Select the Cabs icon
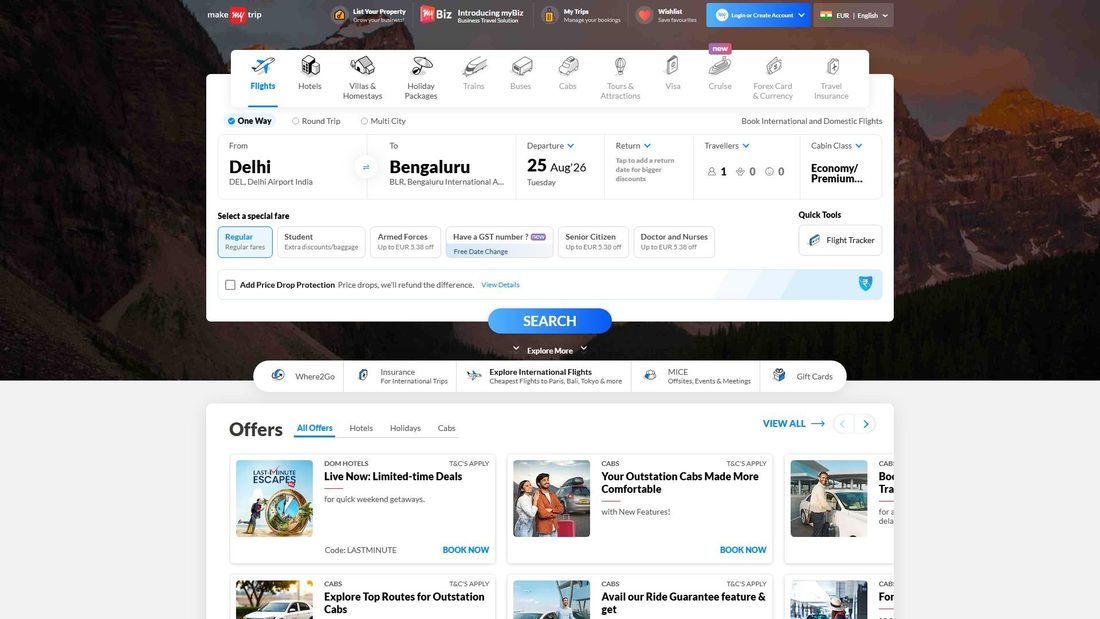 point(568,66)
